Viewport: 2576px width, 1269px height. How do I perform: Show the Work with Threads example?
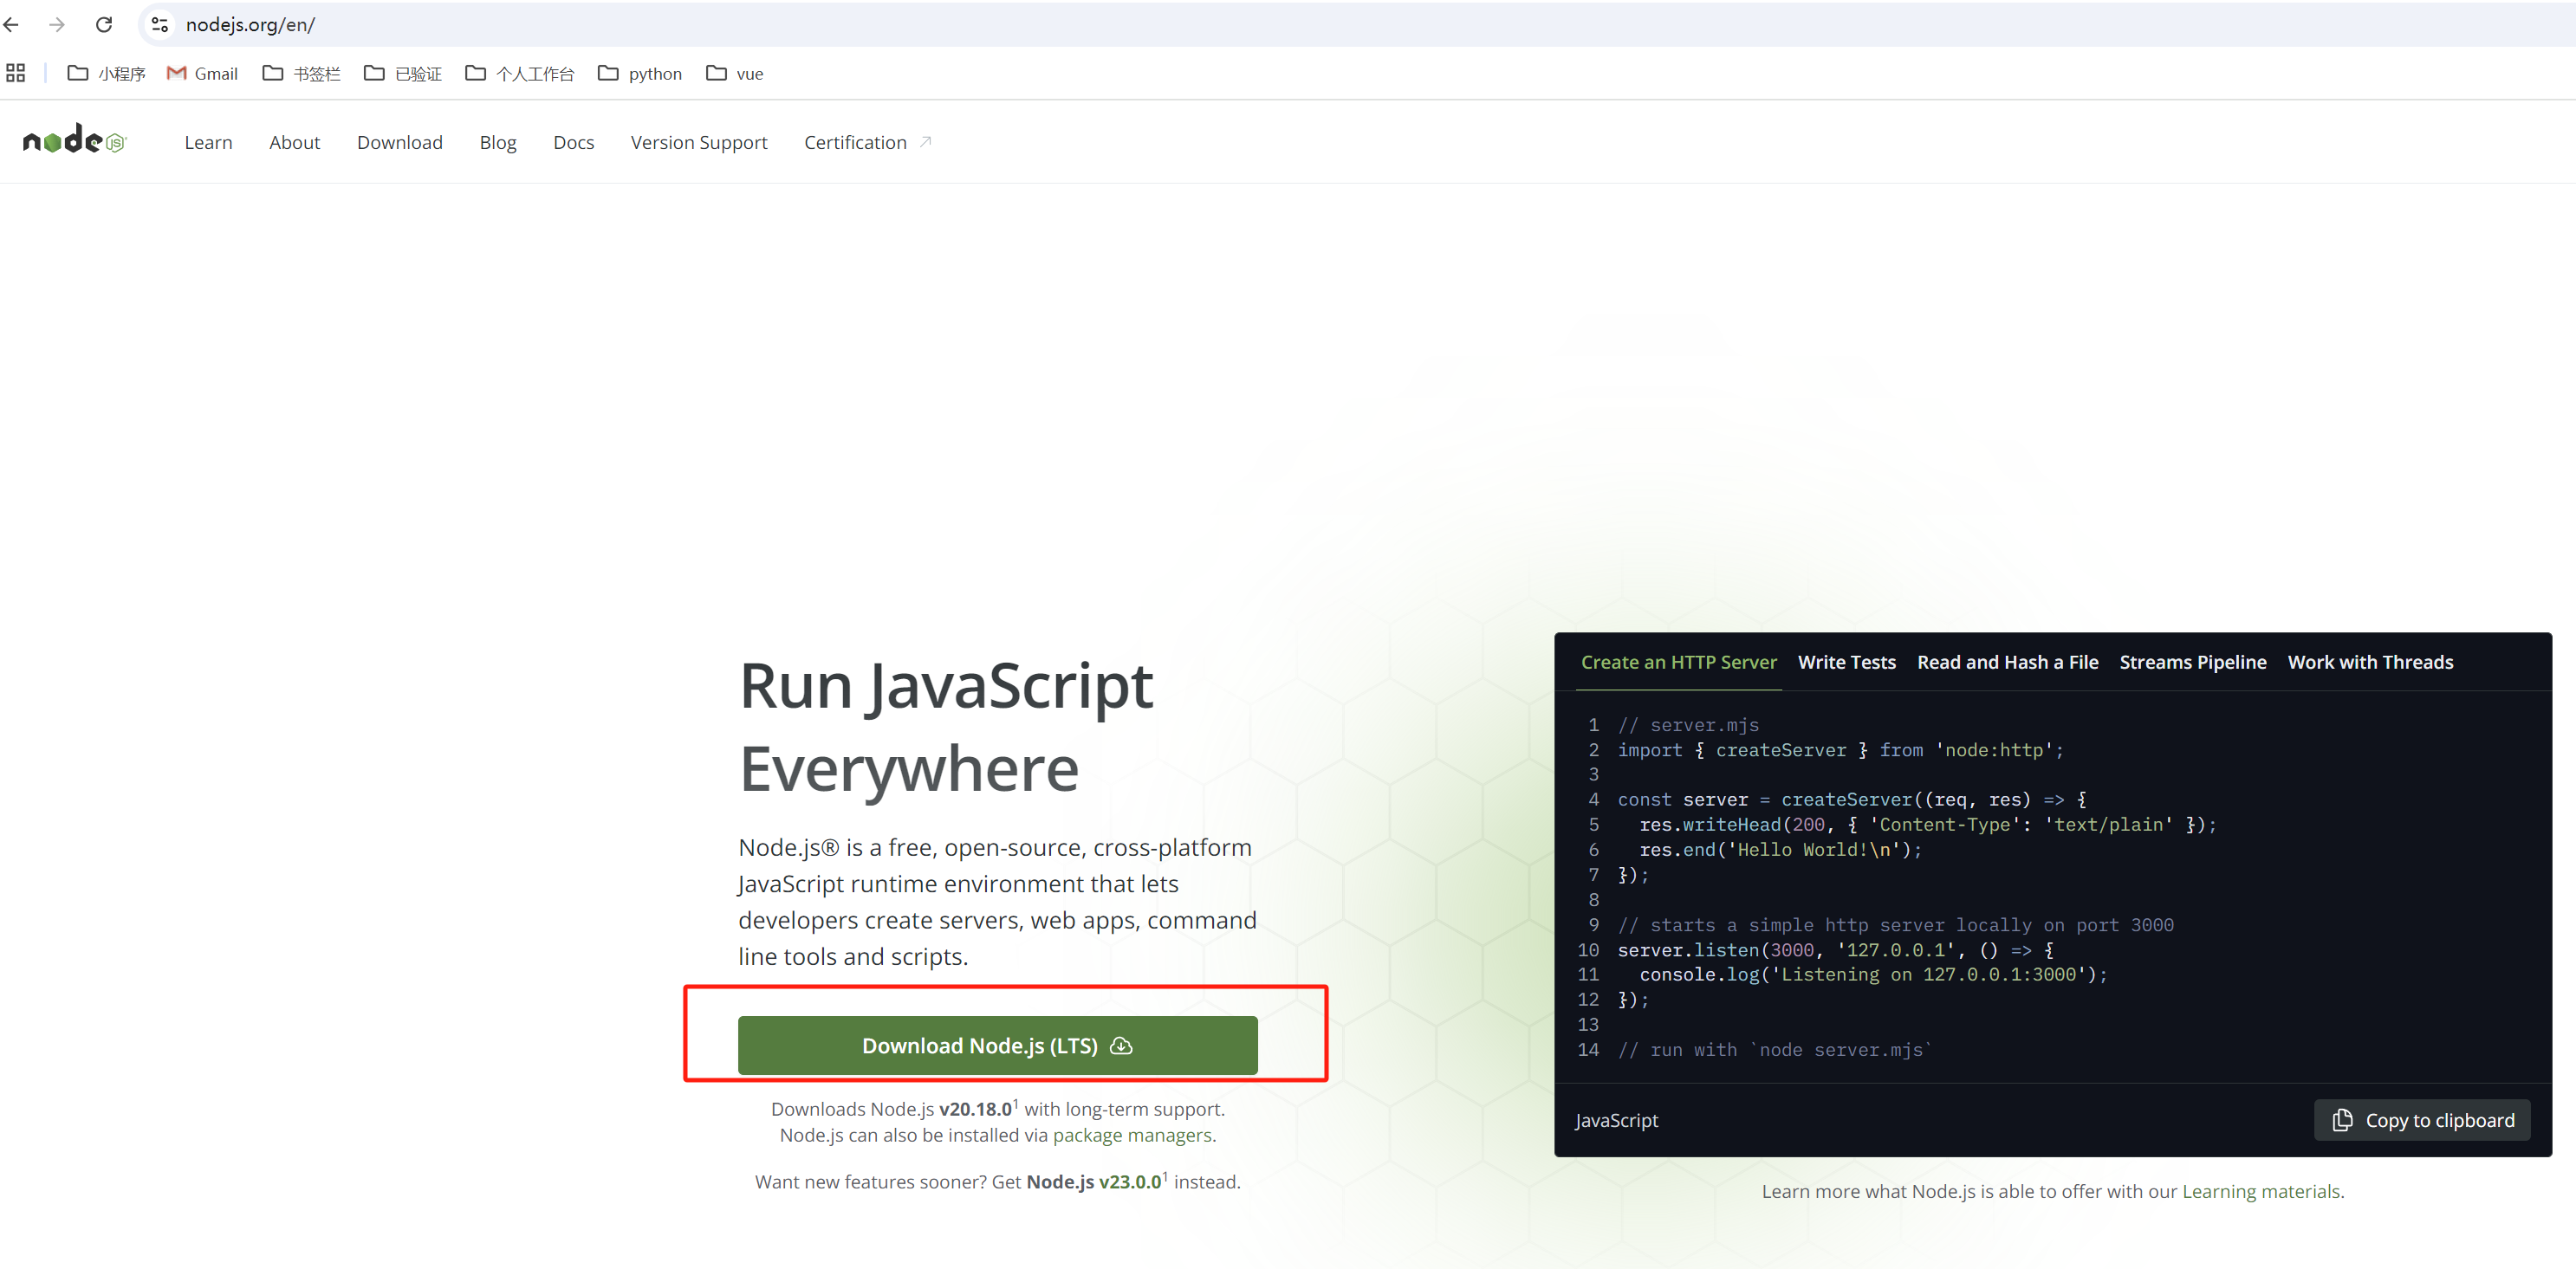pos(2370,662)
